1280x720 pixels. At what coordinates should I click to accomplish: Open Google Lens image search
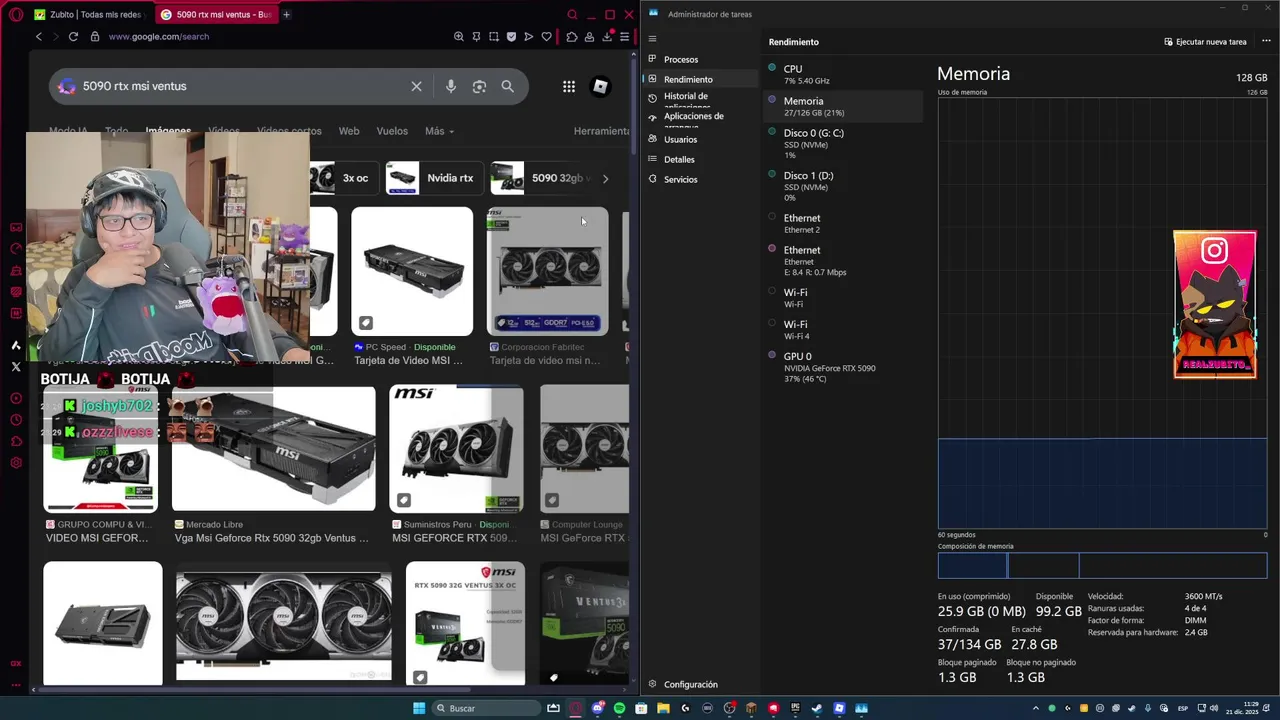pyautogui.click(x=479, y=86)
